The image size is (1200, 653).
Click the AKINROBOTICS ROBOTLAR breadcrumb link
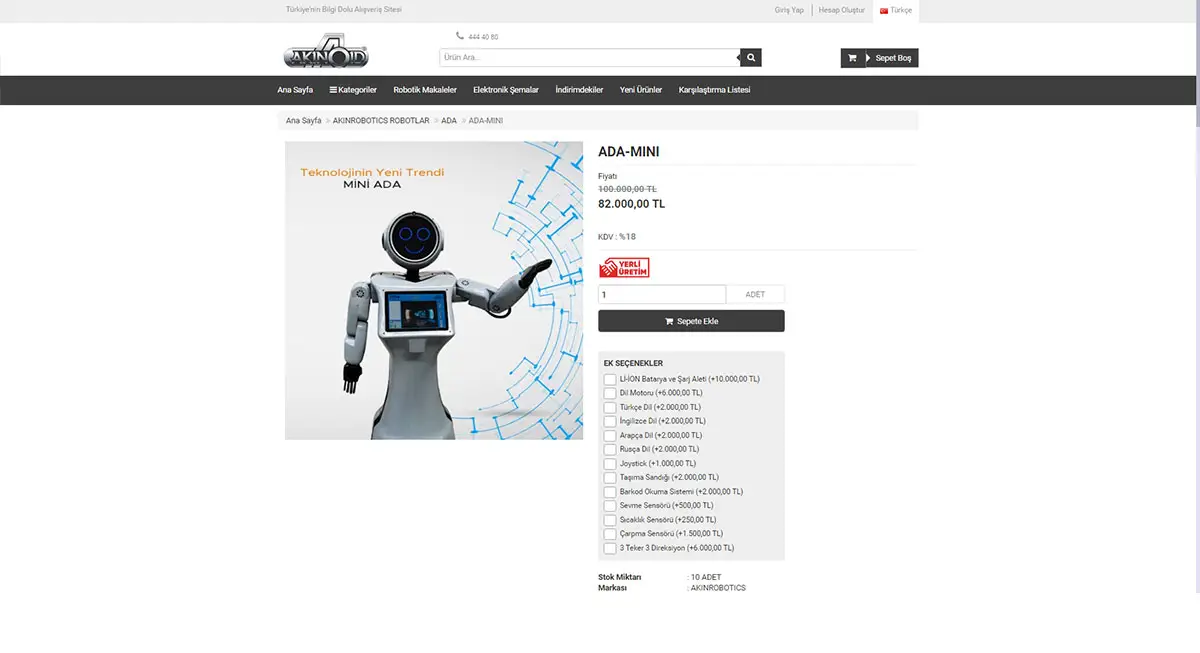381,120
